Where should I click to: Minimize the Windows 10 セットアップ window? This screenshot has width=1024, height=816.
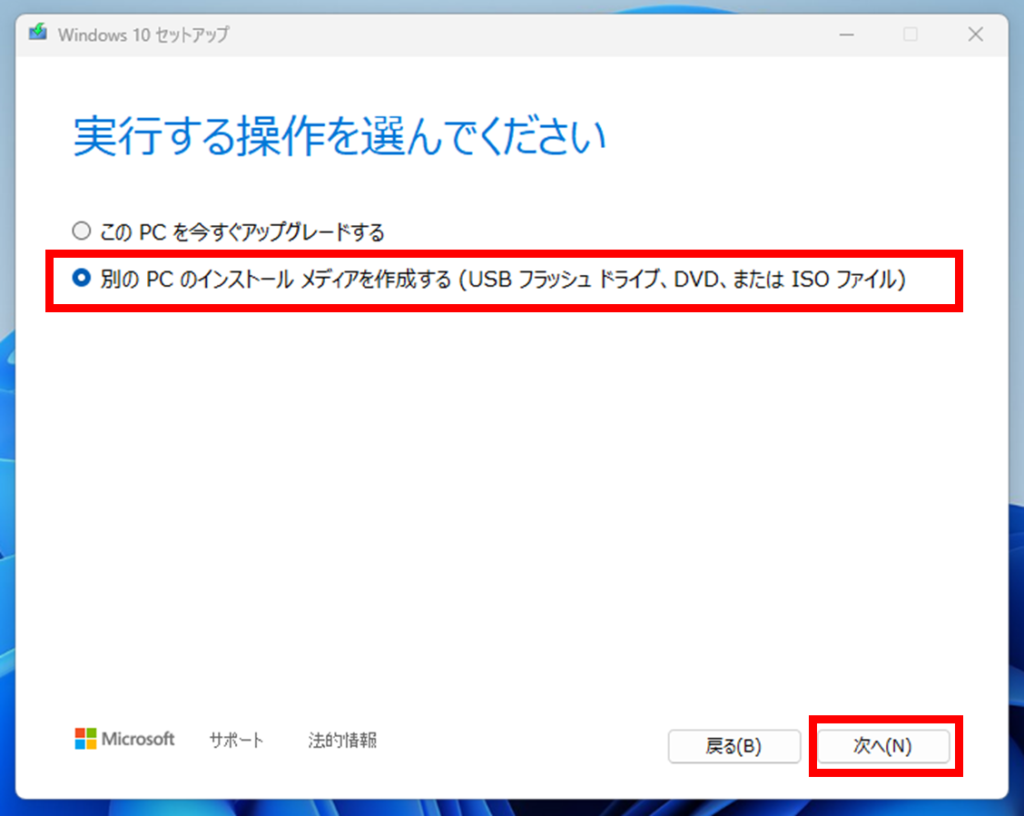[846, 35]
